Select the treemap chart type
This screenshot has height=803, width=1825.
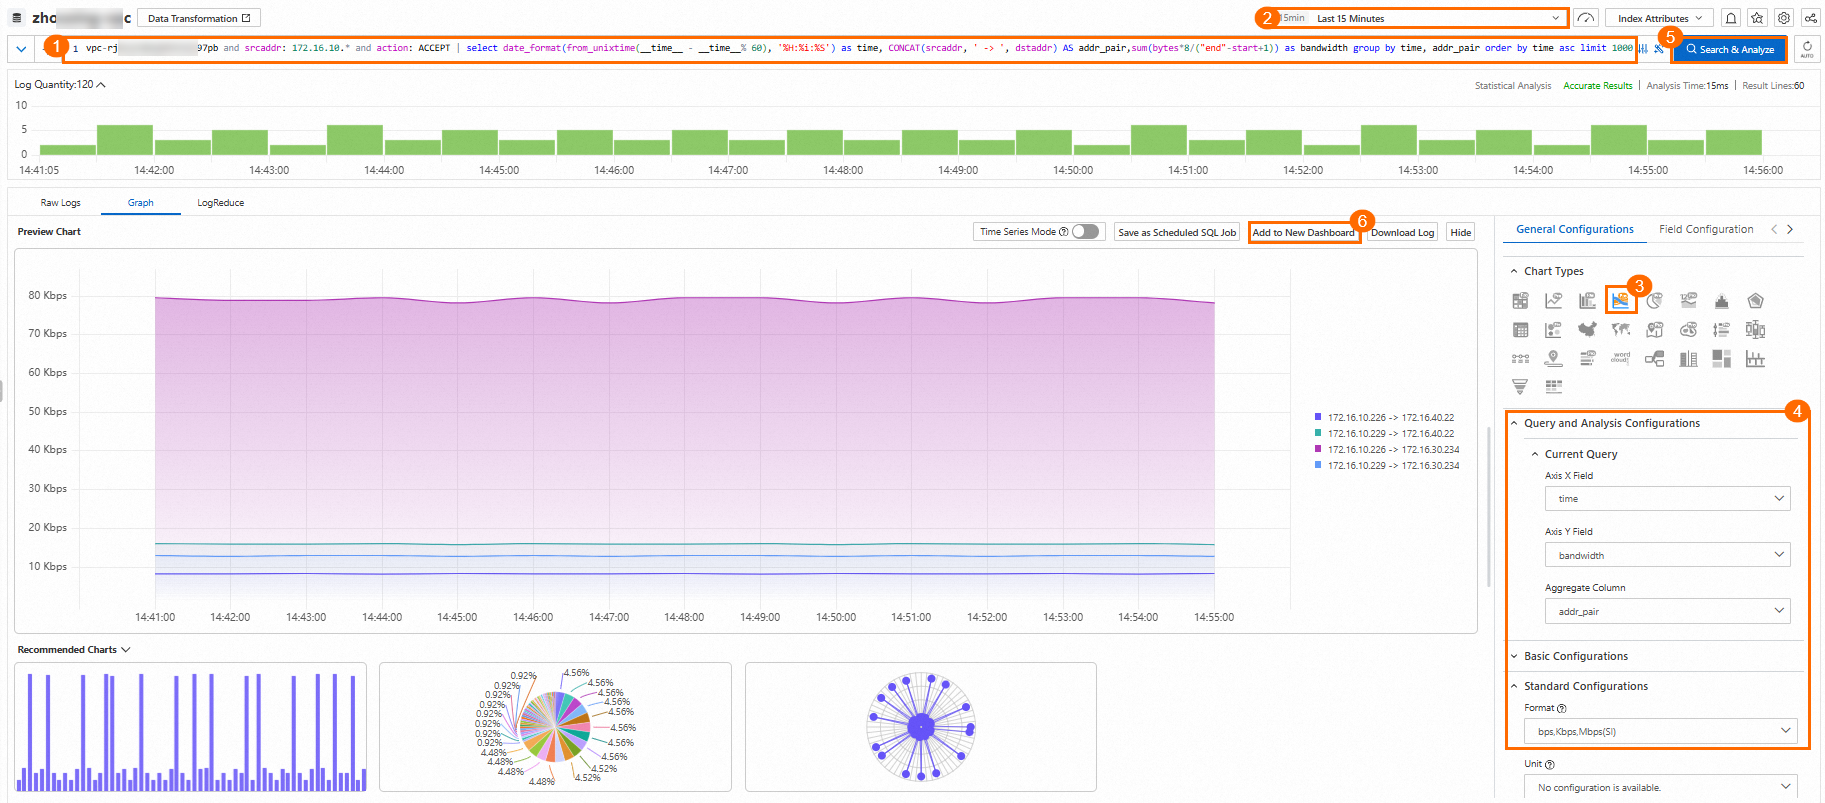pyautogui.click(x=1722, y=358)
